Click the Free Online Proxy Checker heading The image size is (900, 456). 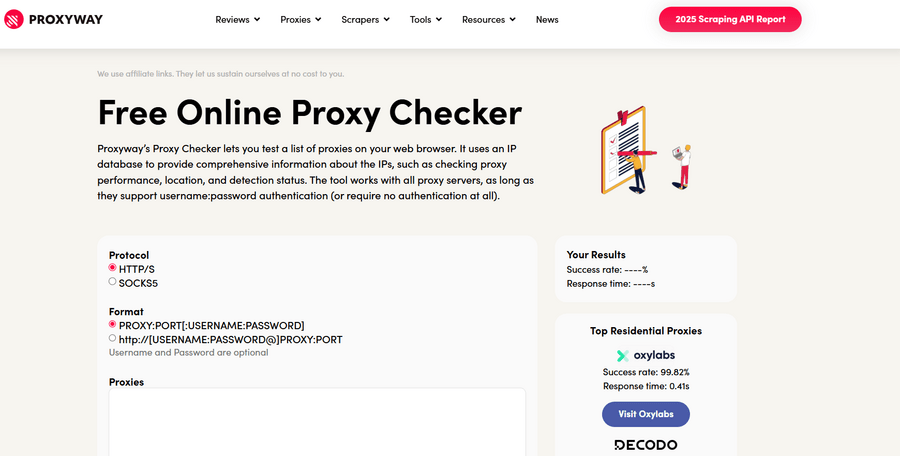[x=310, y=113]
